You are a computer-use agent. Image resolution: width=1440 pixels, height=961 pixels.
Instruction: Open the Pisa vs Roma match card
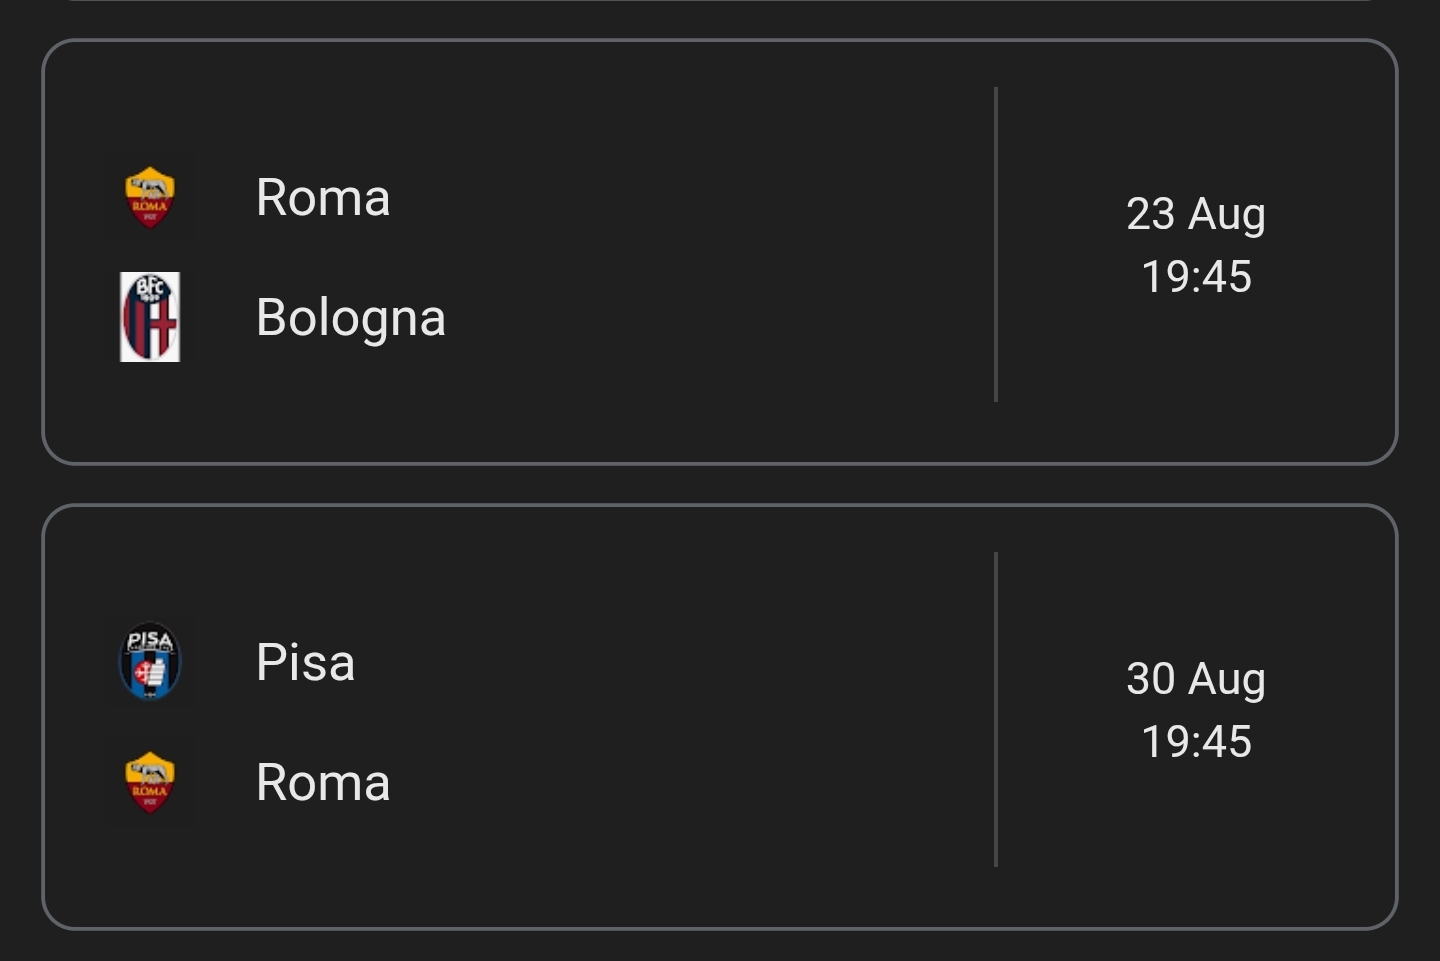point(719,717)
